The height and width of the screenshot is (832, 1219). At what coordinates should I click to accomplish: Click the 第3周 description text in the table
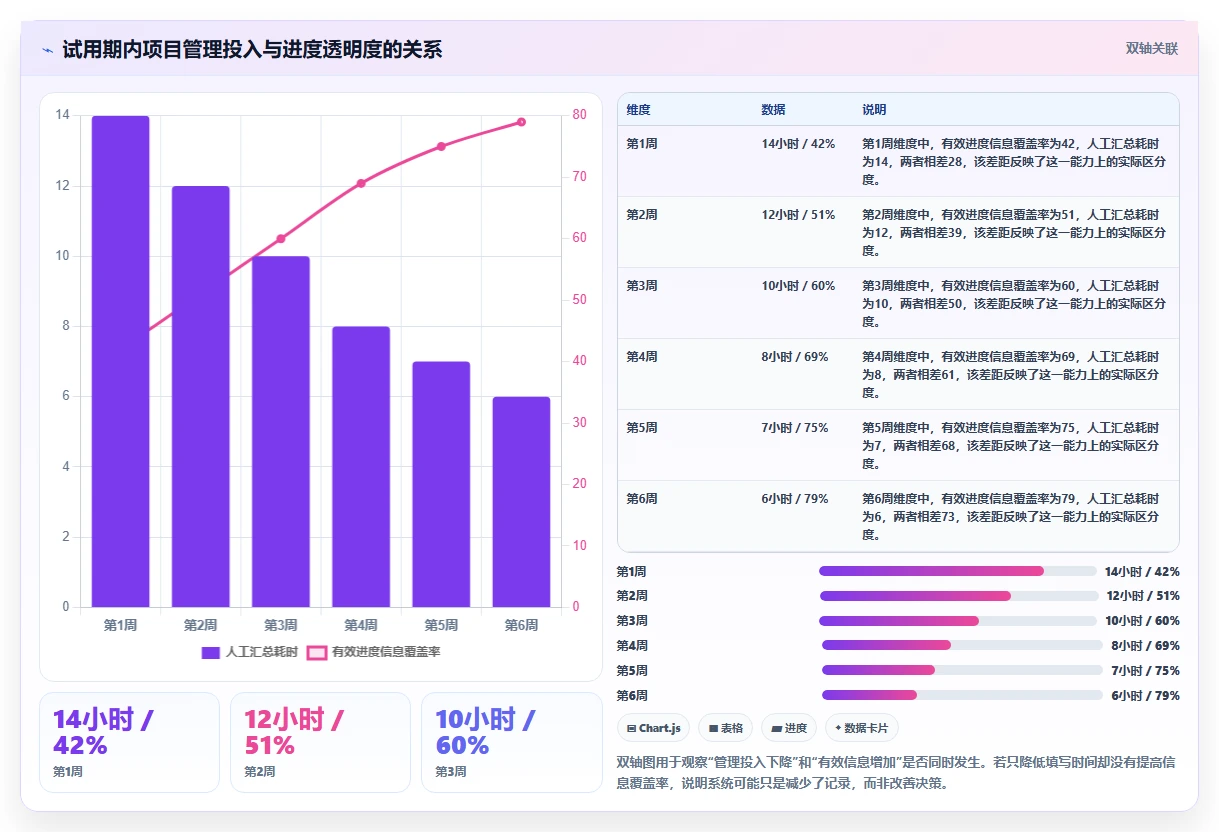click(x=1012, y=303)
